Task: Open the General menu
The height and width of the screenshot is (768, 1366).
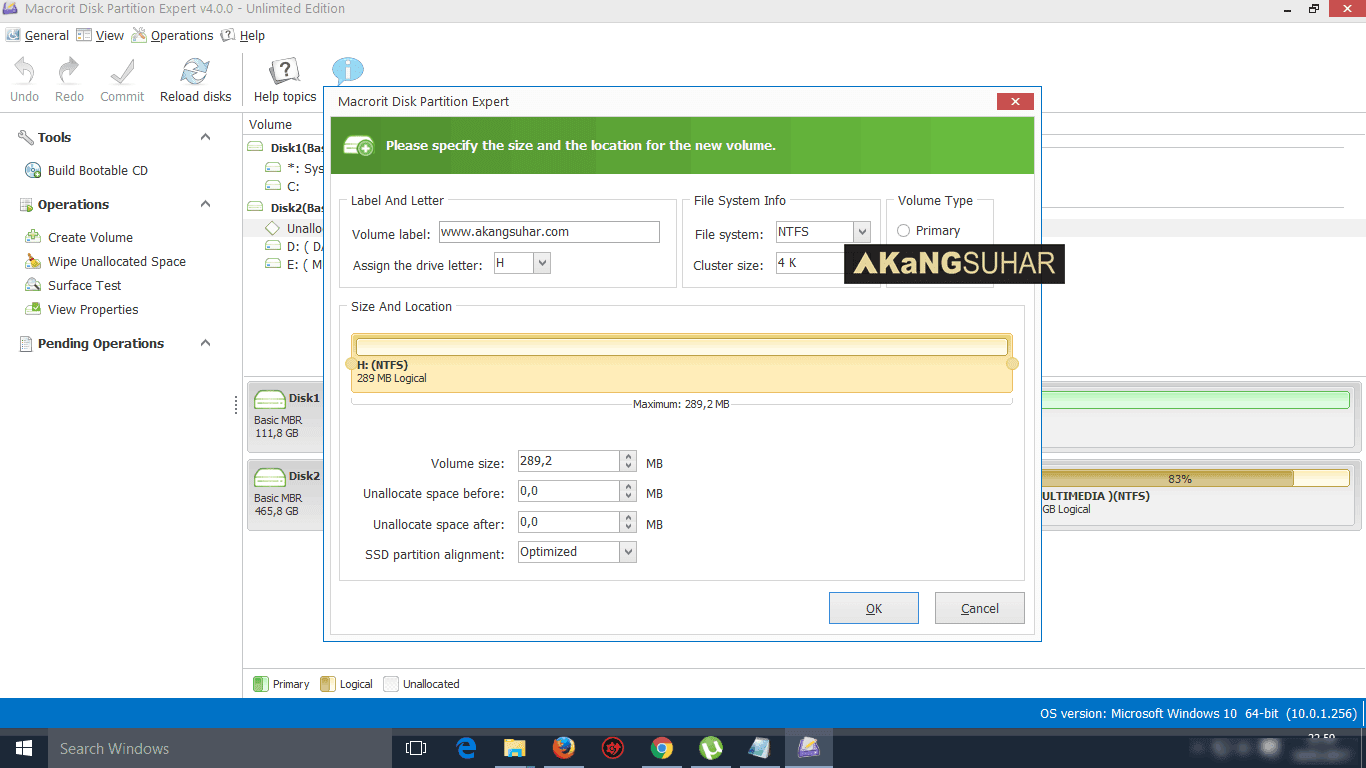Action: click(x=38, y=35)
